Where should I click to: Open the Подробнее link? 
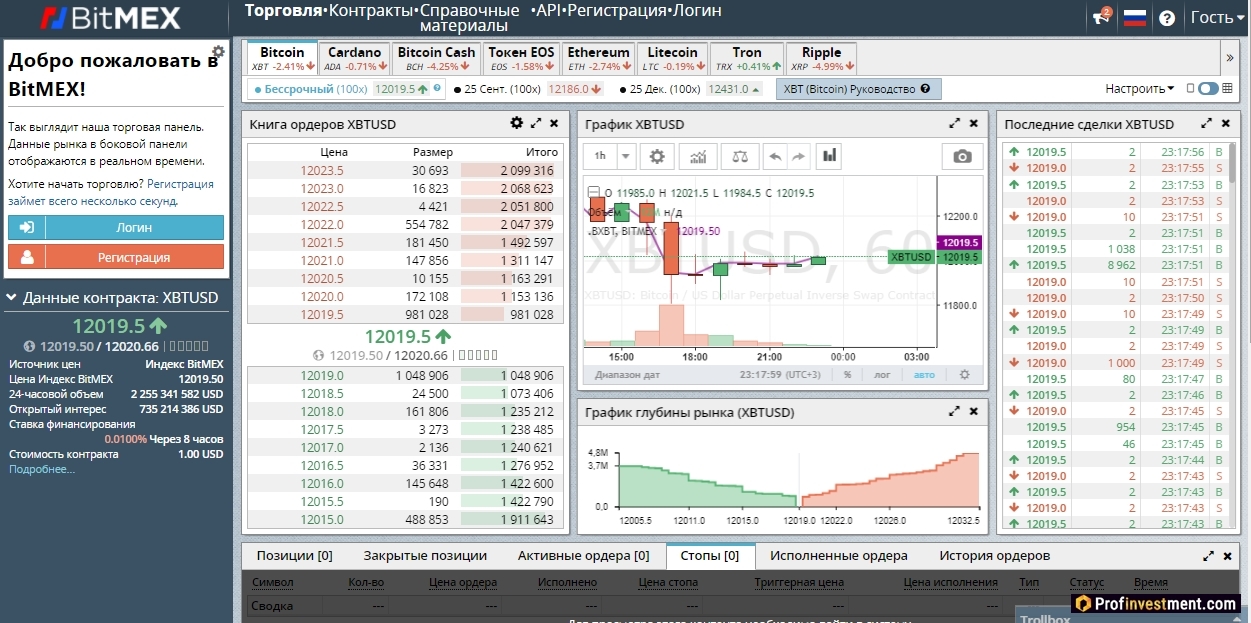tap(42, 469)
